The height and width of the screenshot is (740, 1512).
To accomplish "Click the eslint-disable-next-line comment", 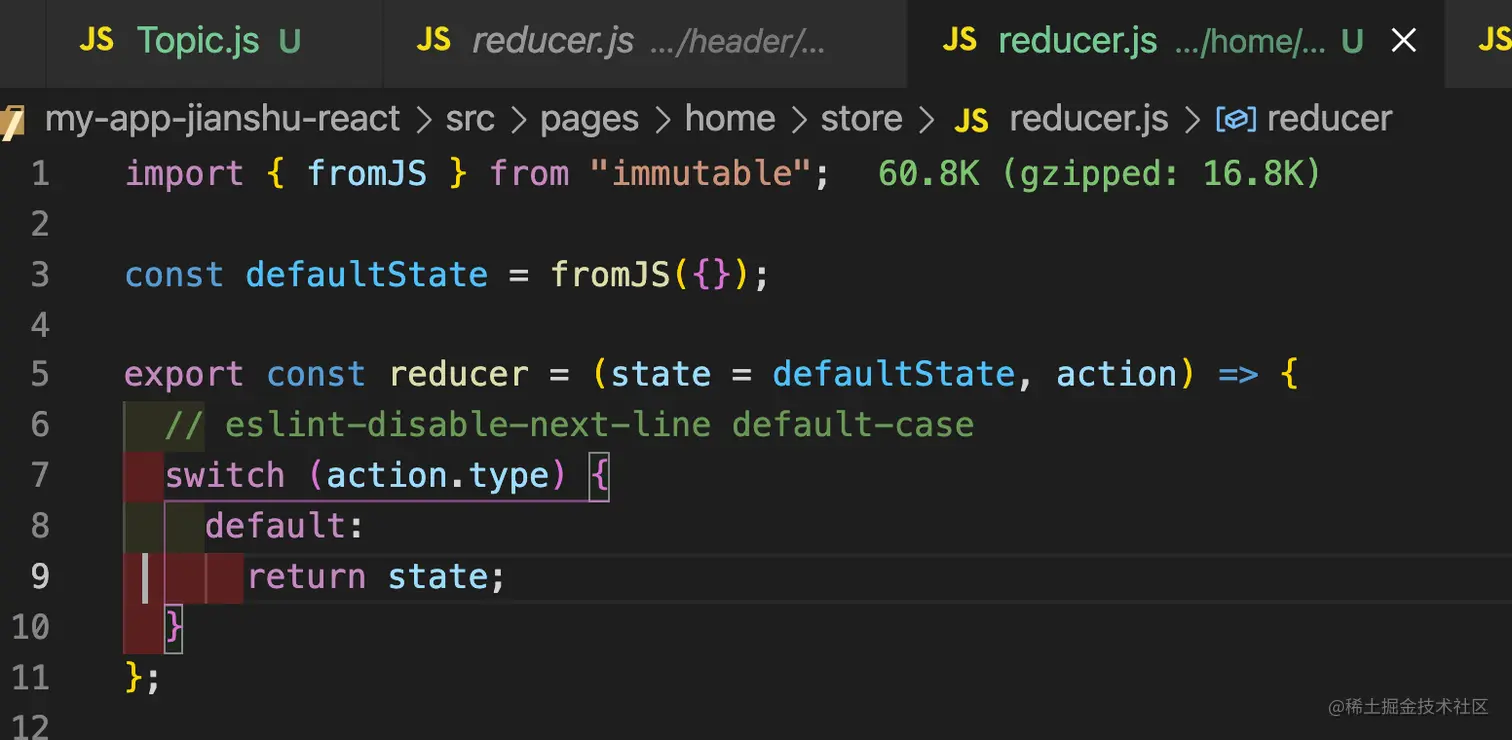I will (569, 425).
